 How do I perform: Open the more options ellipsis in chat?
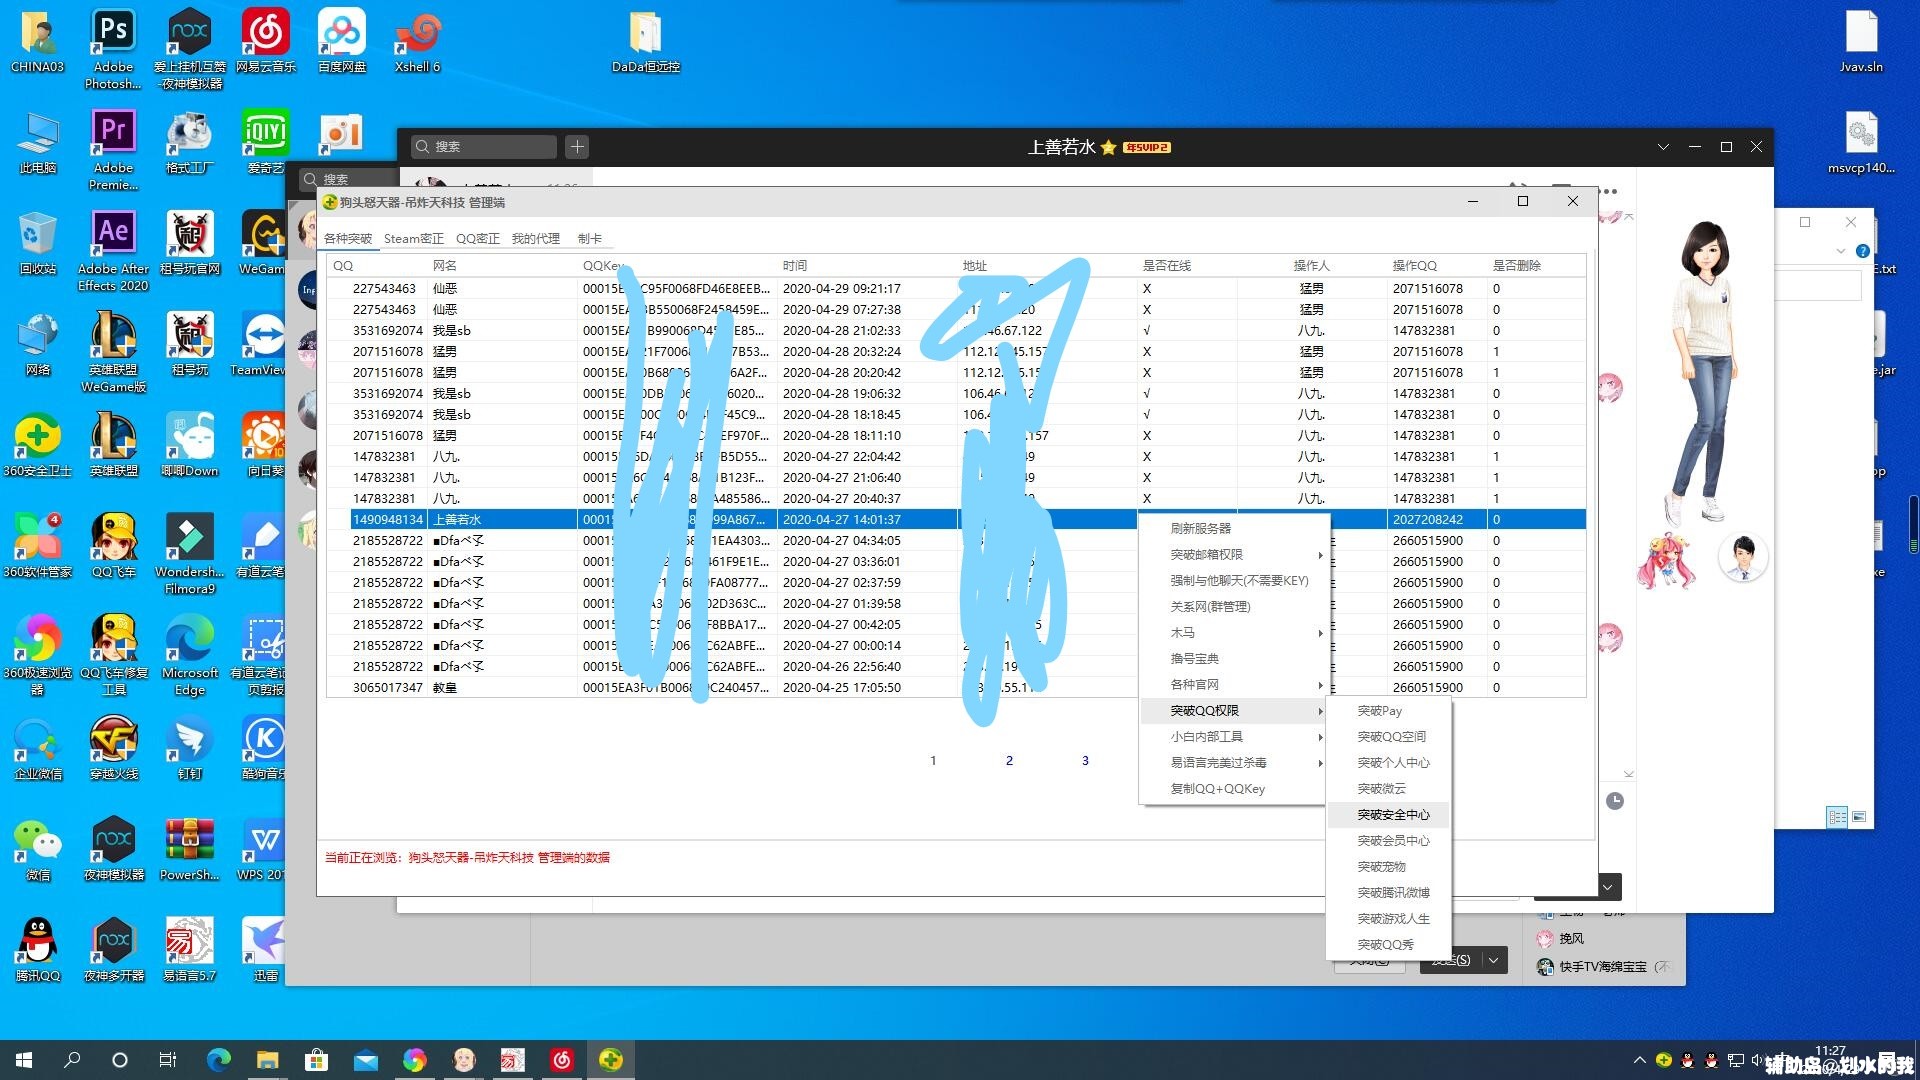point(1608,190)
